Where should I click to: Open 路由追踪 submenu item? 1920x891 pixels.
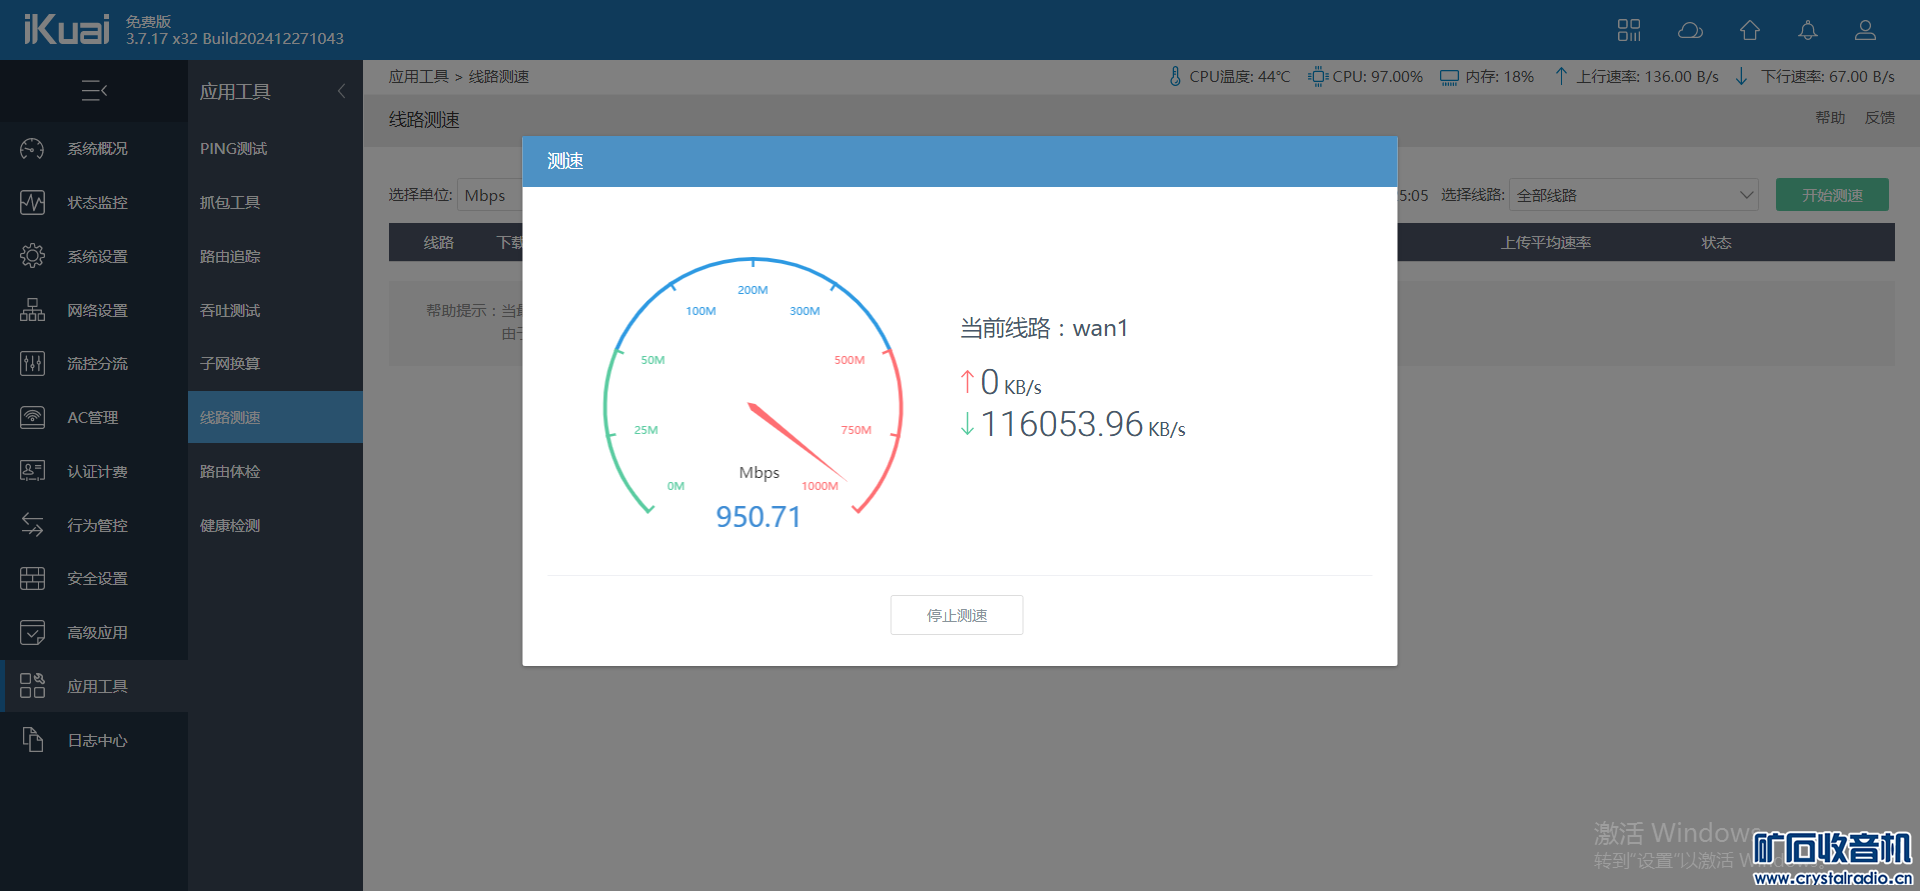230,256
